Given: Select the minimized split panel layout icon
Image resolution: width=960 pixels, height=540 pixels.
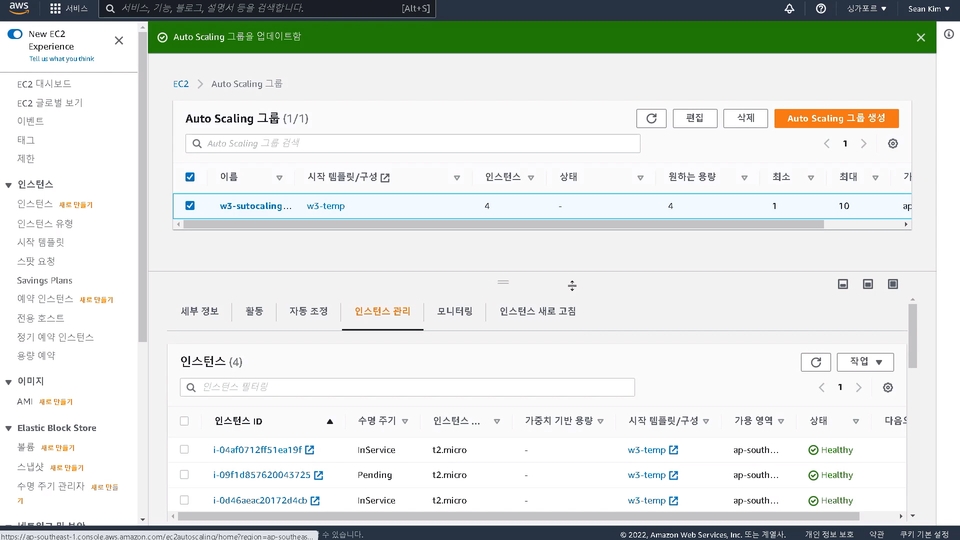Looking at the screenshot, I should [x=843, y=284].
